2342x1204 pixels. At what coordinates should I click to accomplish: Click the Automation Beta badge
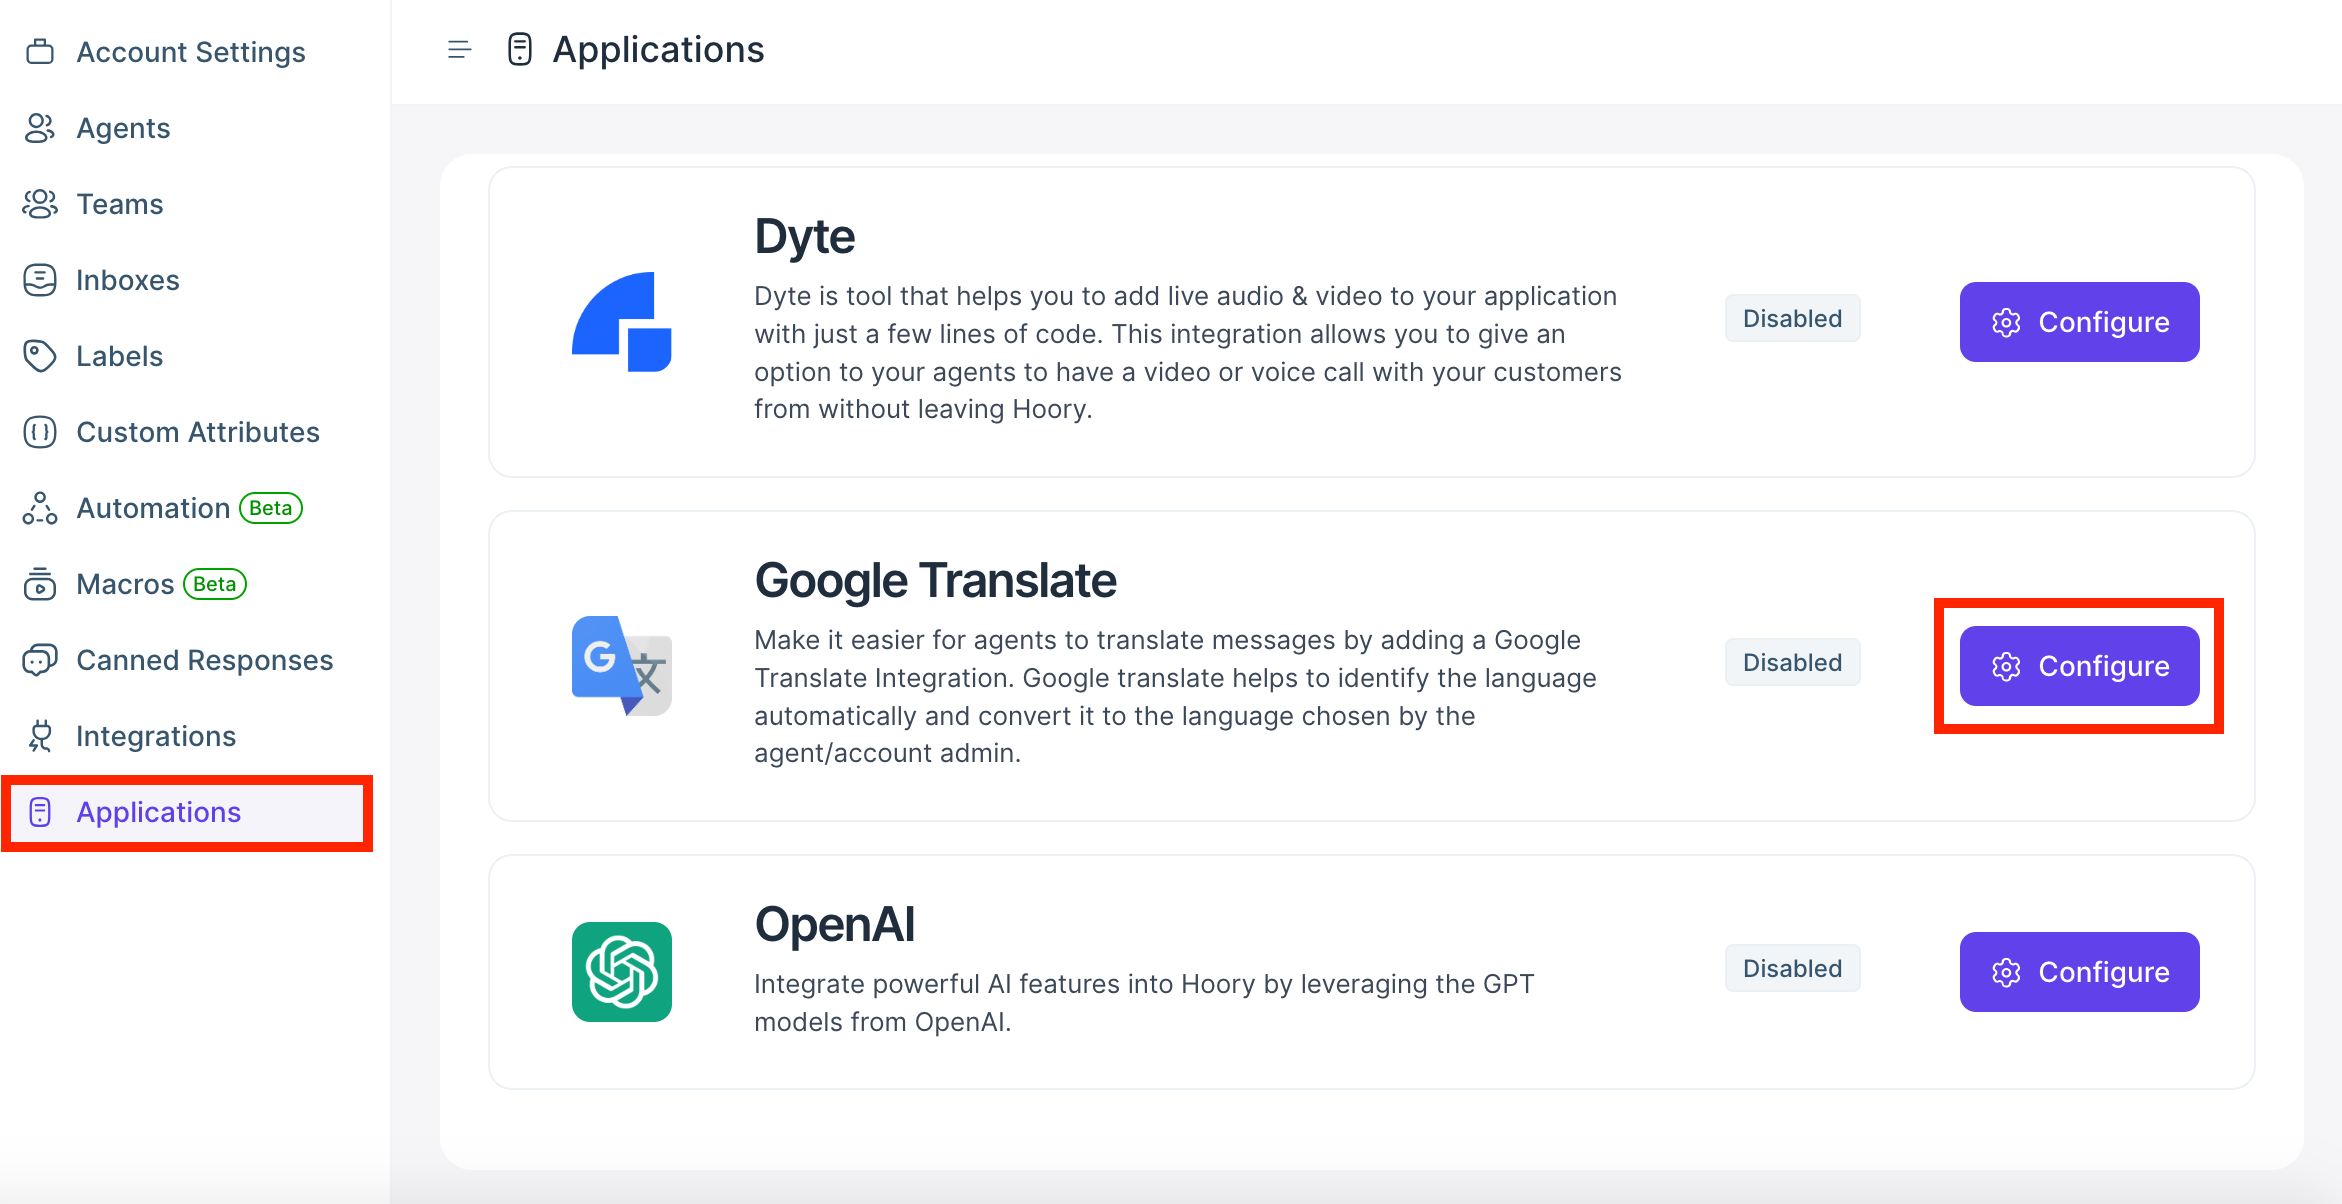pyautogui.click(x=270, y=508)
